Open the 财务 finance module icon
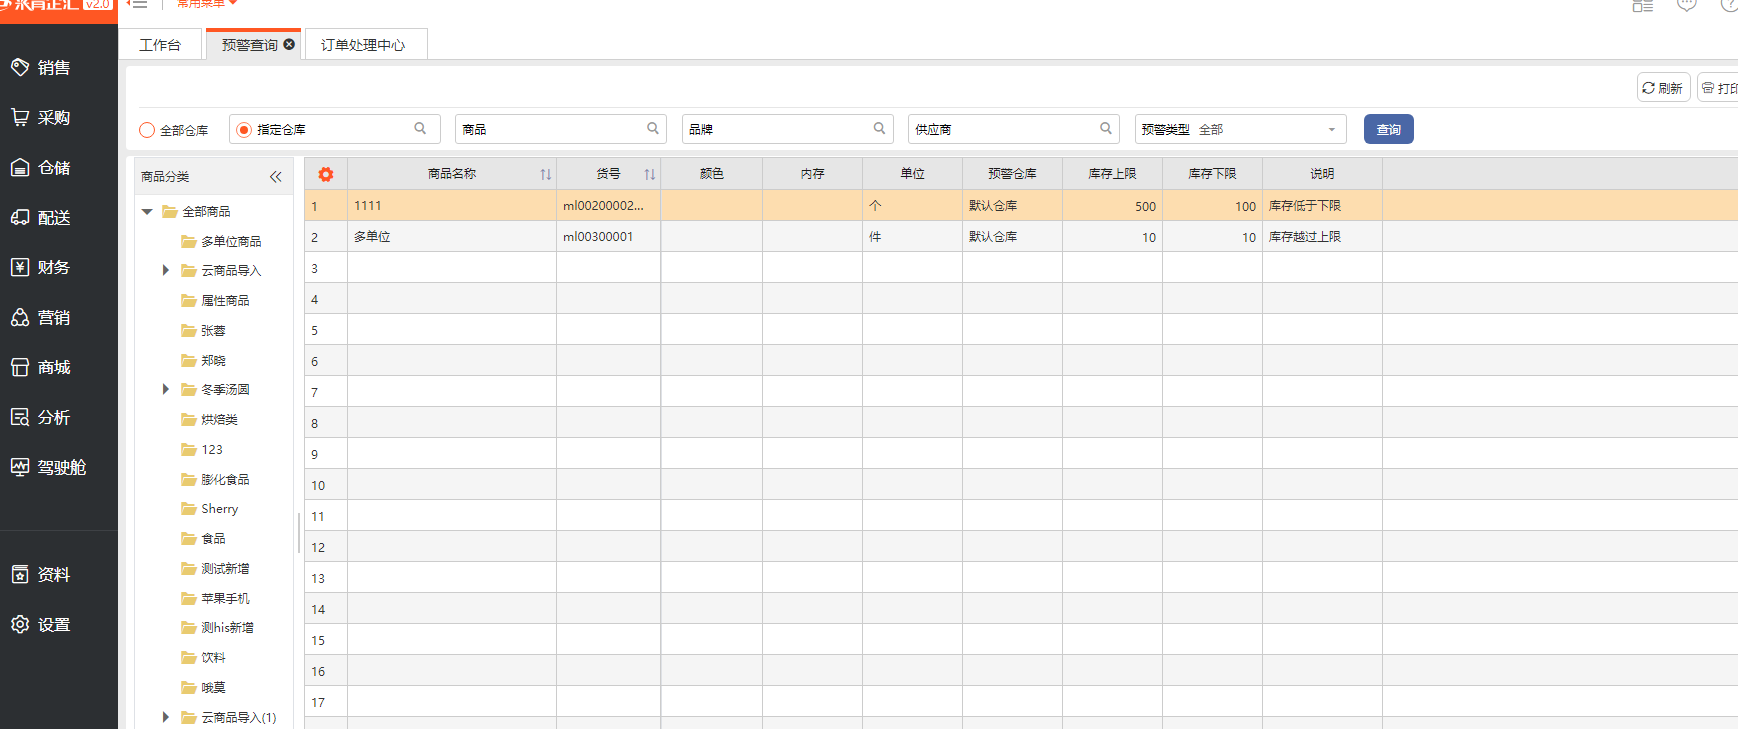Screen dimensions: 1738x729 [20, 267]
